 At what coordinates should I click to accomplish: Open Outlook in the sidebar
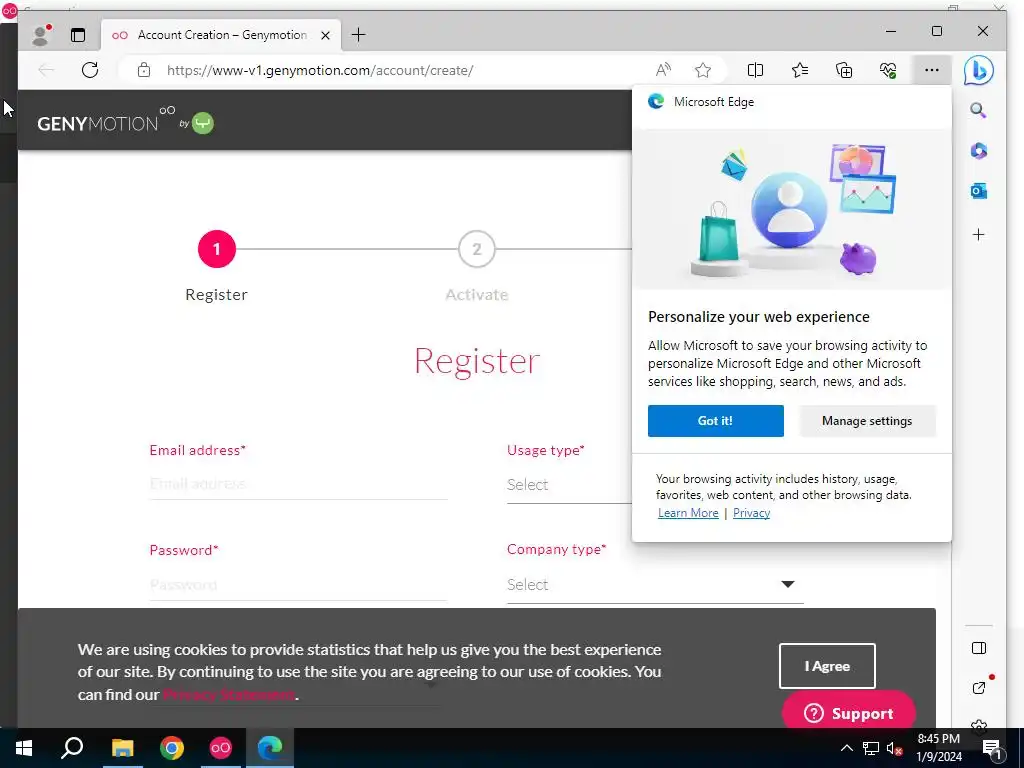(978, 191)
